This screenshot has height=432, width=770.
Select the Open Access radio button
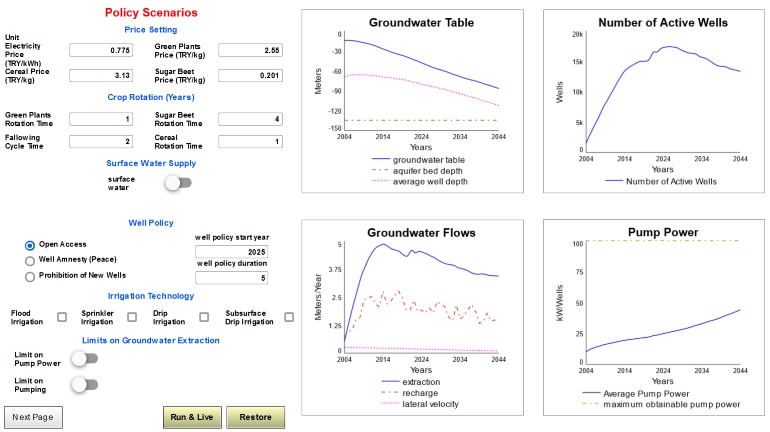30,245
